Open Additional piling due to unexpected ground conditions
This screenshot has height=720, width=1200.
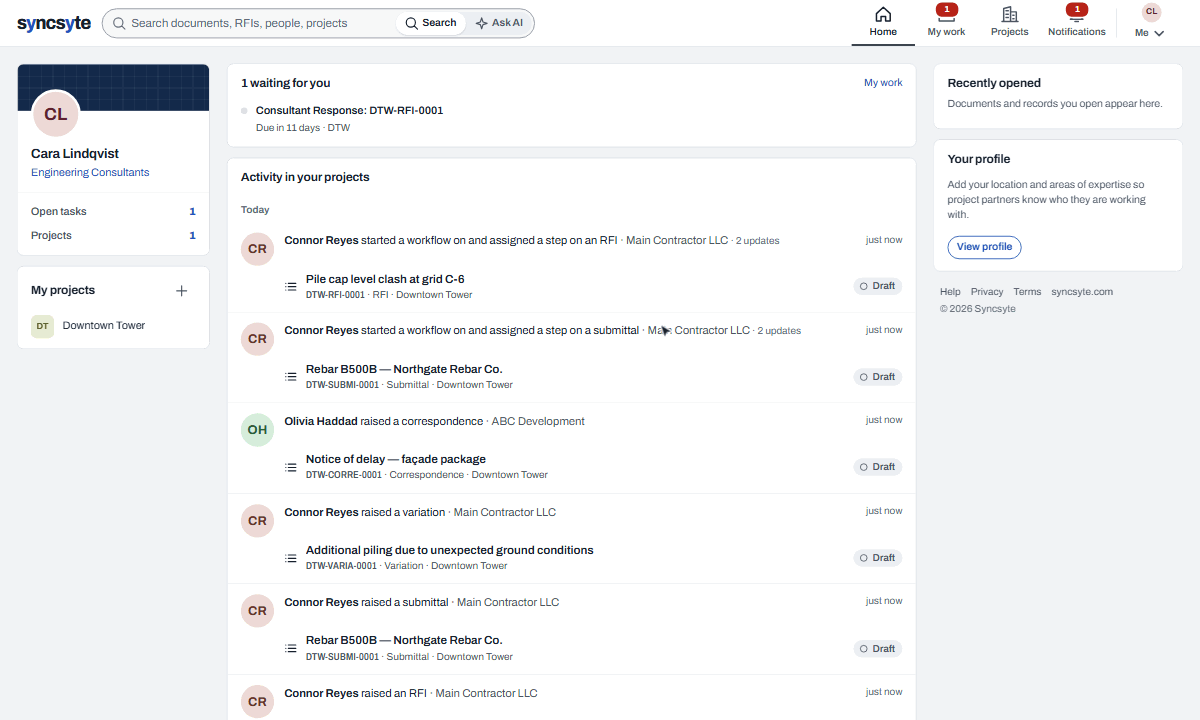tap(450, 550)
